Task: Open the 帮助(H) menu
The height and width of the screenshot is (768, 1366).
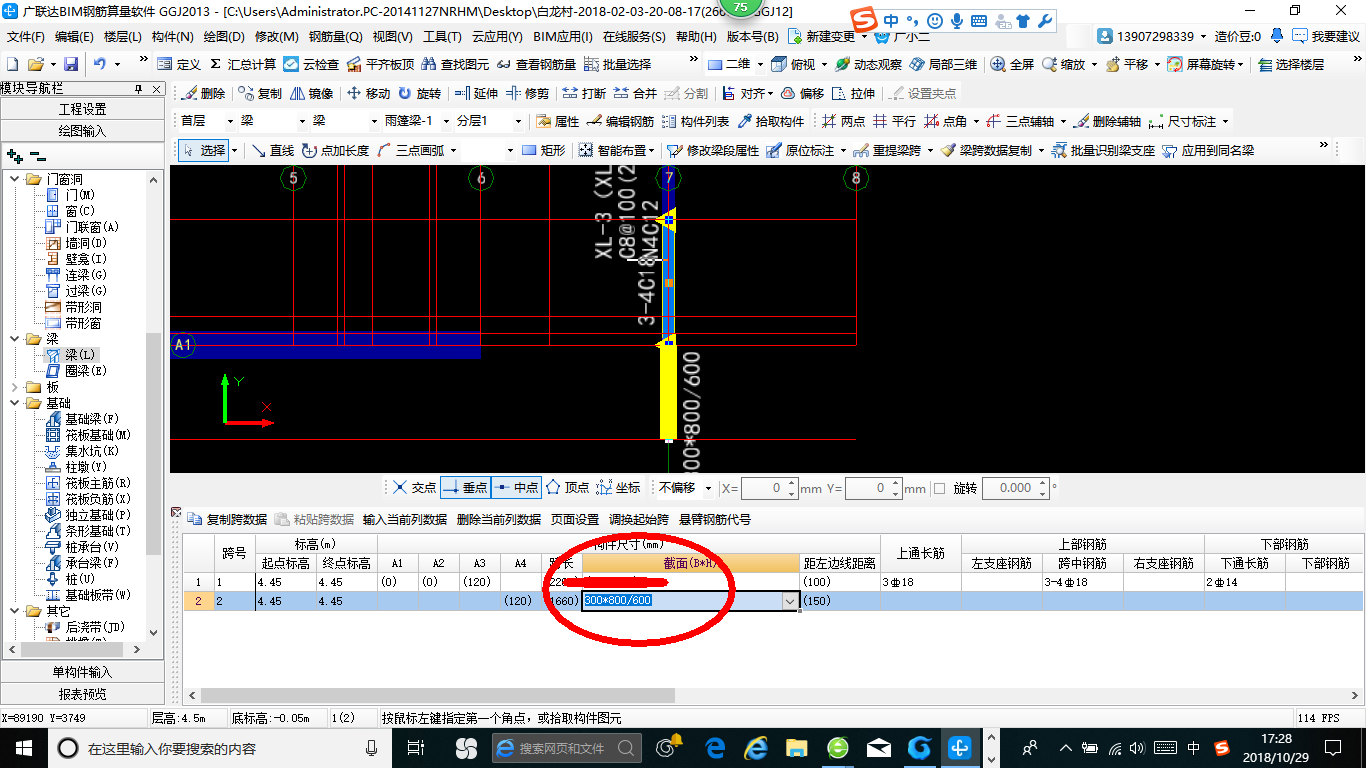Action: pos(696,37)
